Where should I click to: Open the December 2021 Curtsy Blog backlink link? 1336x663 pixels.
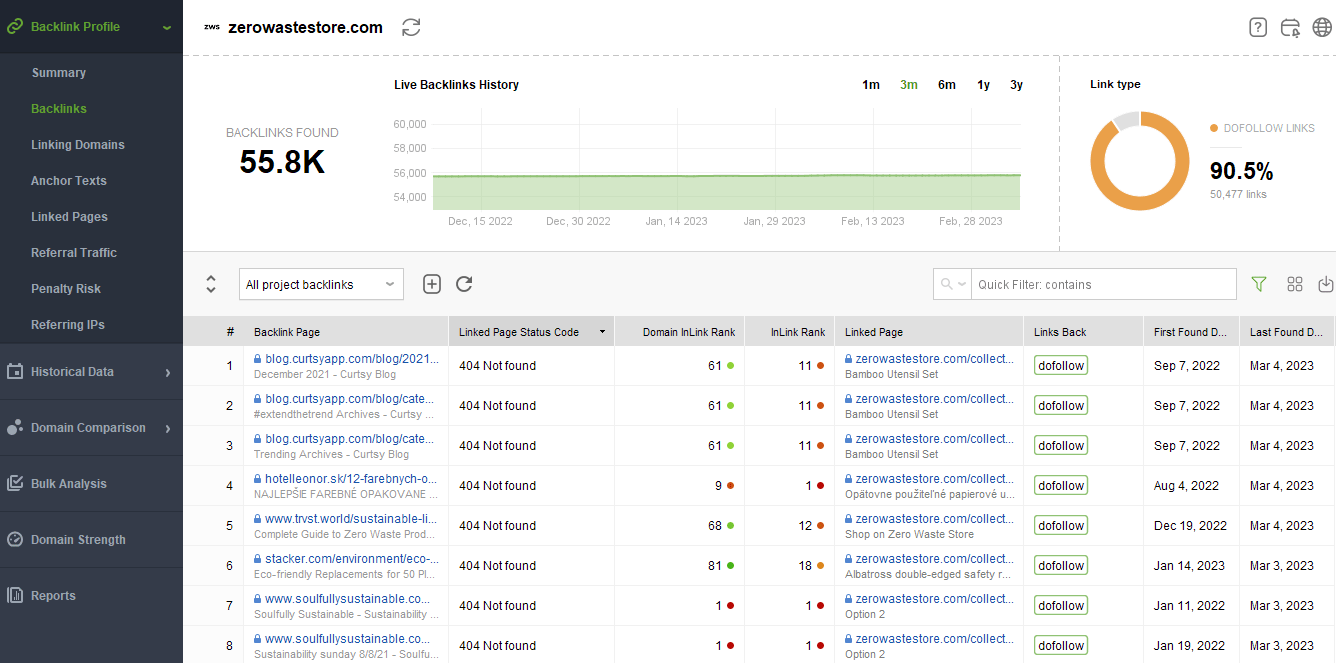tap(351, 359)
